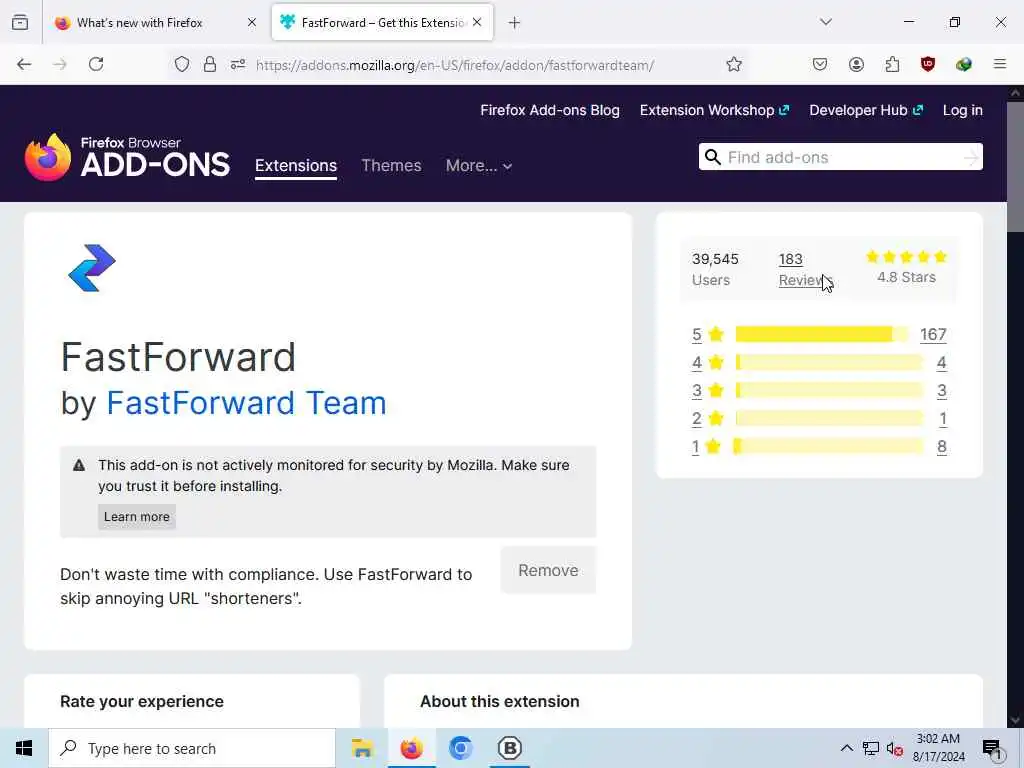Image resolution: width=1024 pixels, height=768 pixels.
Task: Open the 8 one-star review count
Action: click(942, 447)
